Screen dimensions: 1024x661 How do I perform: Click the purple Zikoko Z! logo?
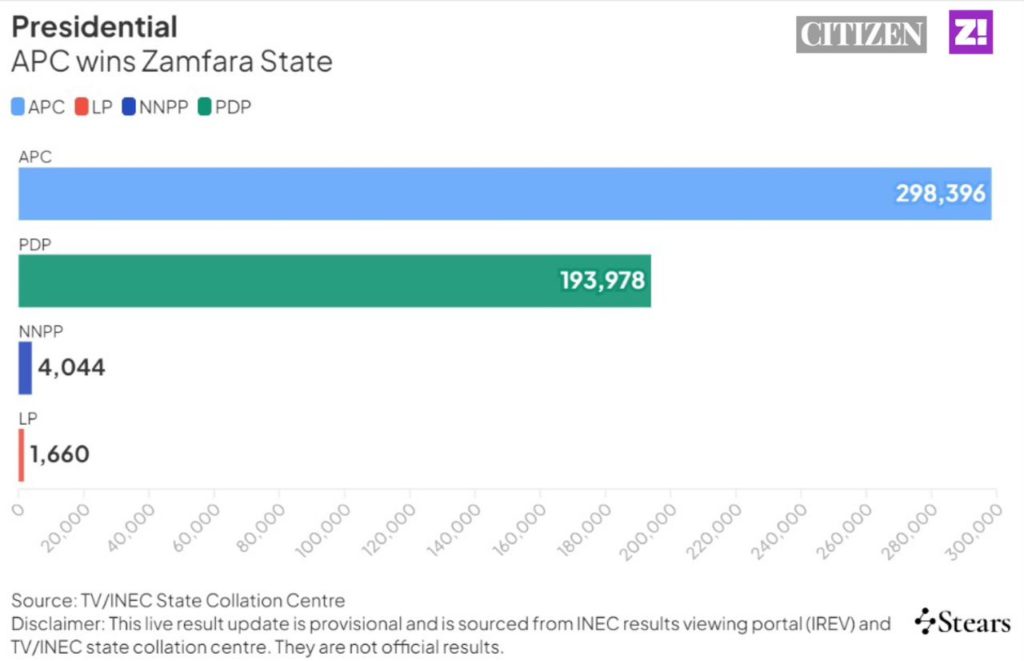(x=970, y=32)
